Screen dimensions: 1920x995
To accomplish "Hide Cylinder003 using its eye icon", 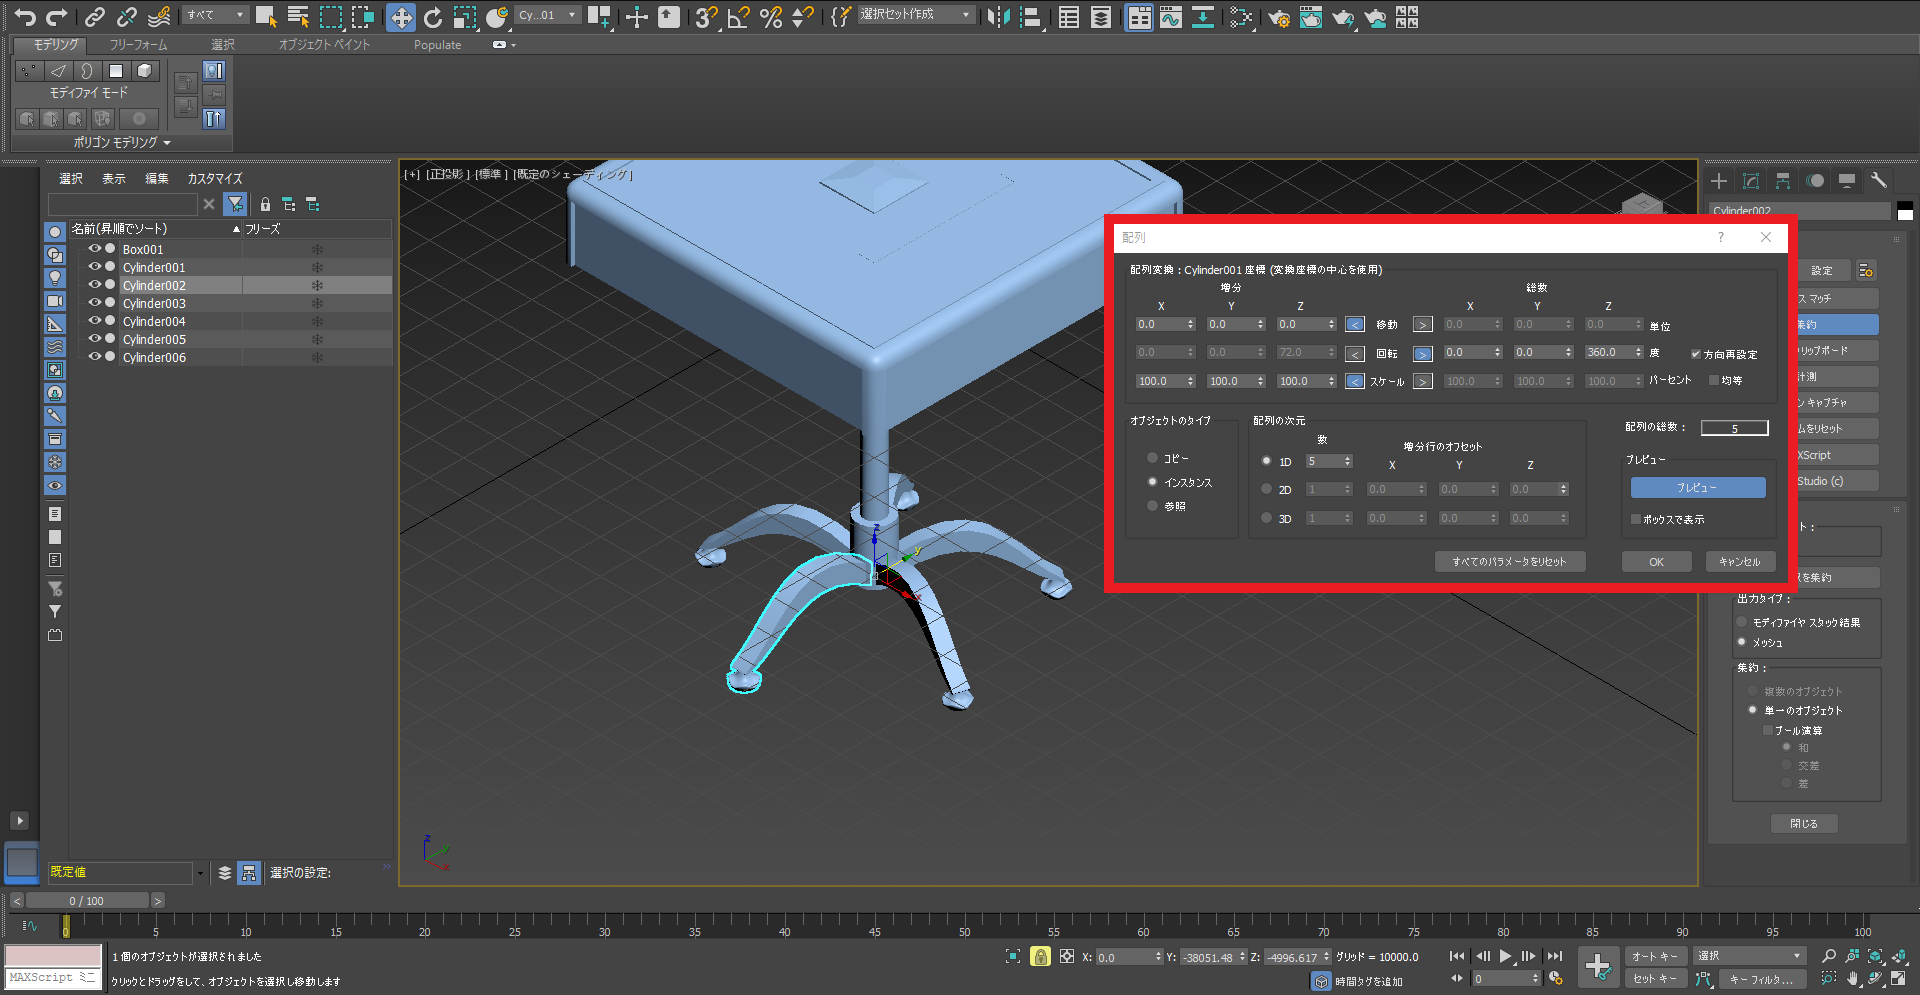I will pyautogui.click(x=95, y=303).
